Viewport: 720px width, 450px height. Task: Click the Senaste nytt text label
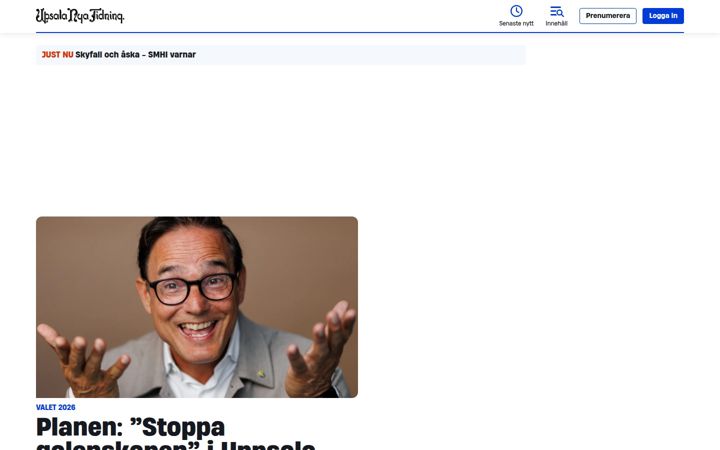[516, 23]
